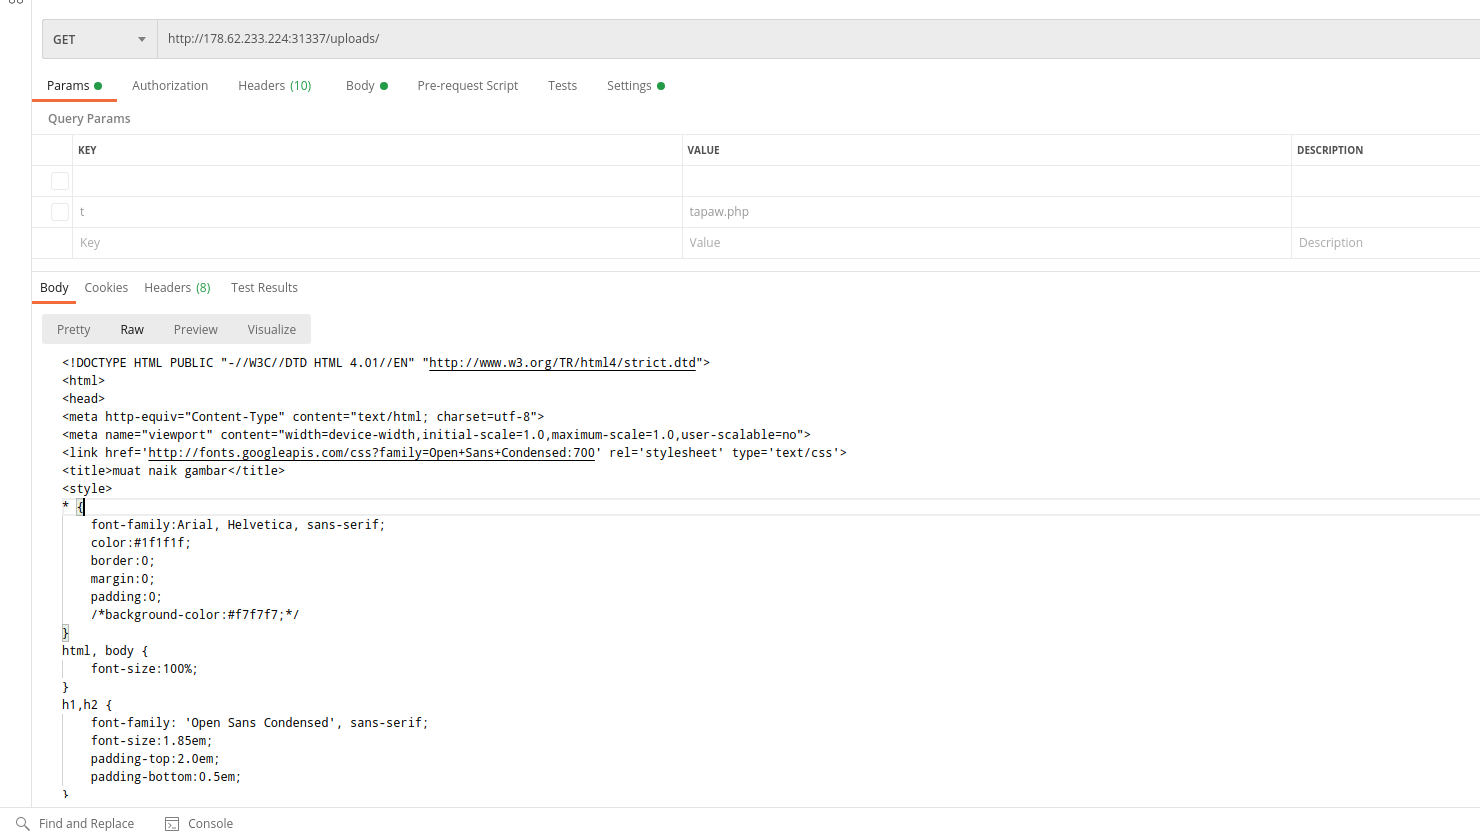Follow the w3.org strict.dtd link
This screenshot has height=833, width=1480.
562,363
